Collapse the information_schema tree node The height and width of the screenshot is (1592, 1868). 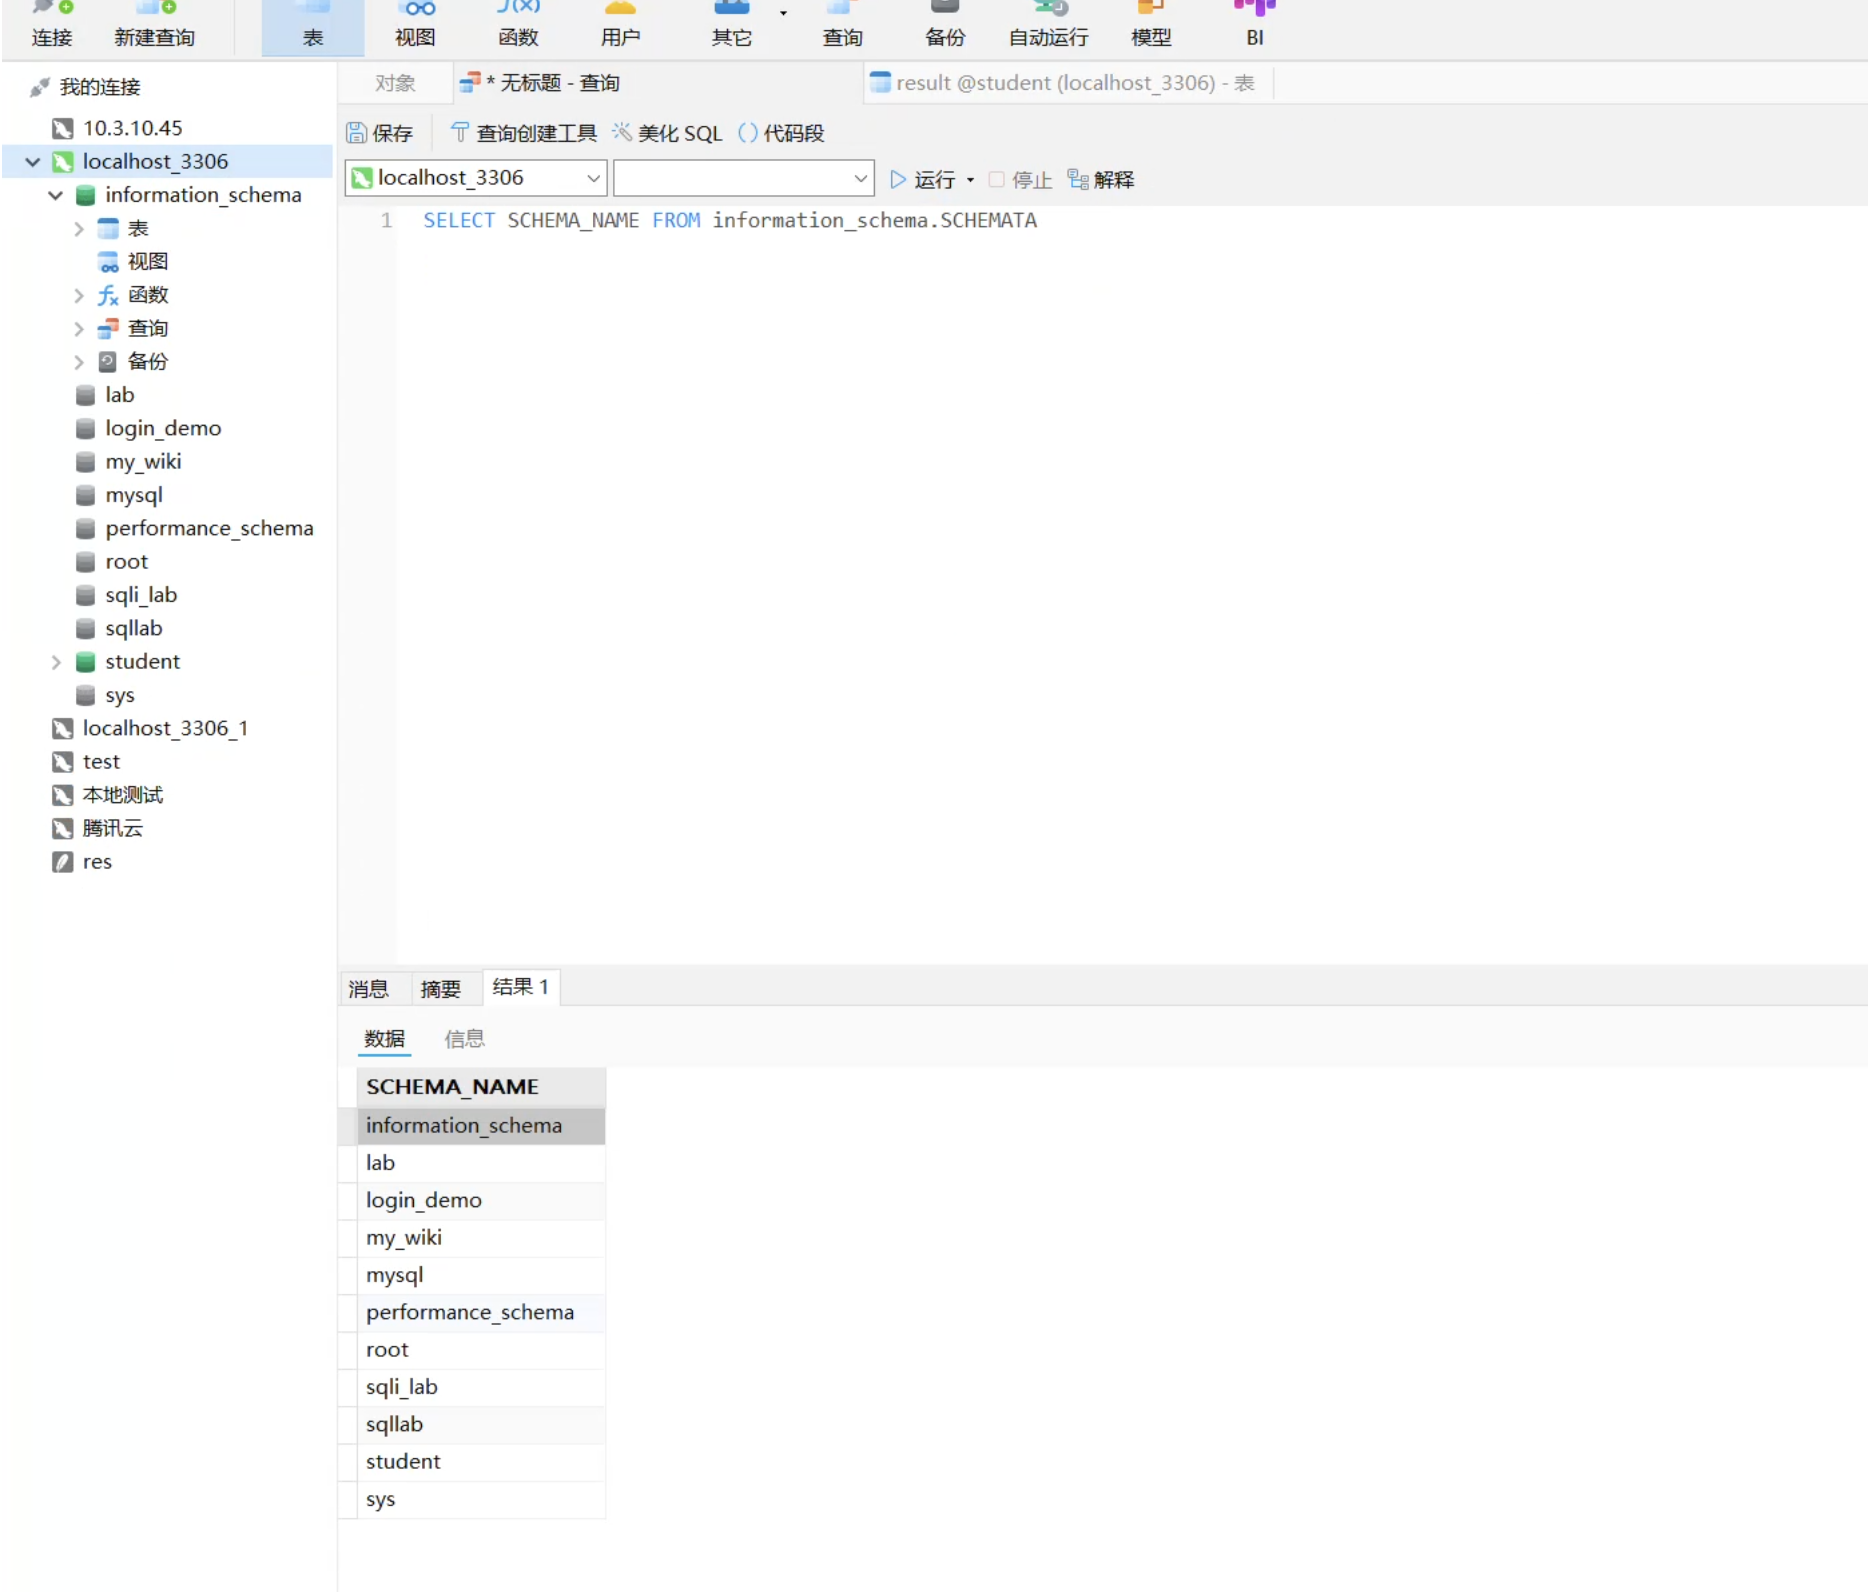pyautogui.click(x=56, y=195)
